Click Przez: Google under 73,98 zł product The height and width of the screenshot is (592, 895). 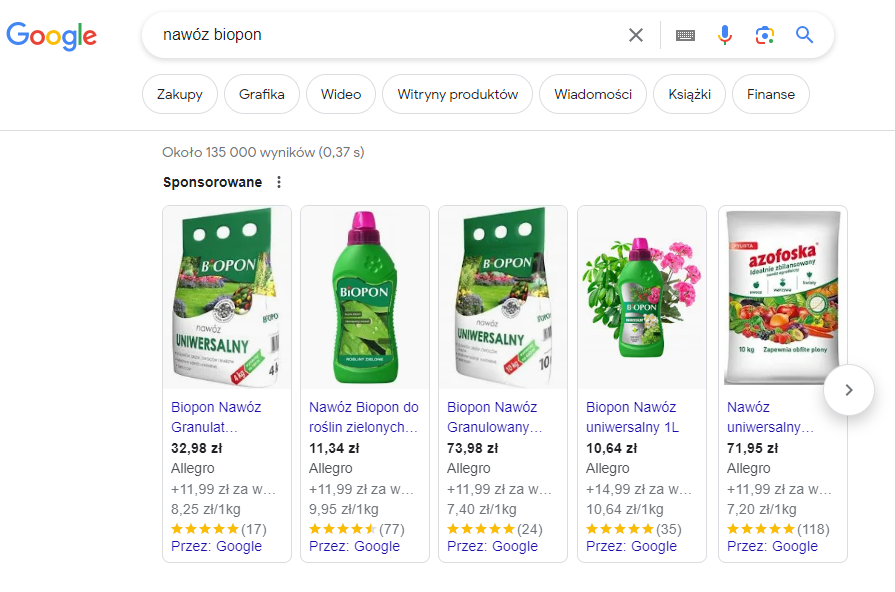(492, 546)
